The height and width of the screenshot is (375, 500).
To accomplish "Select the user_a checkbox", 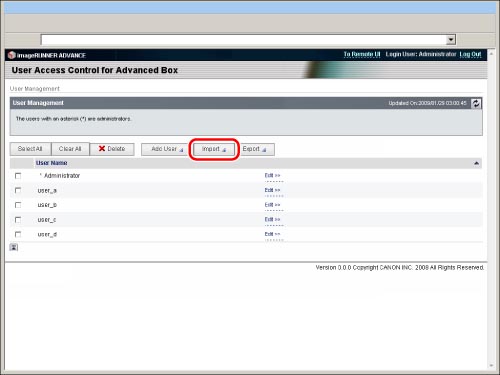I will 18,190.
